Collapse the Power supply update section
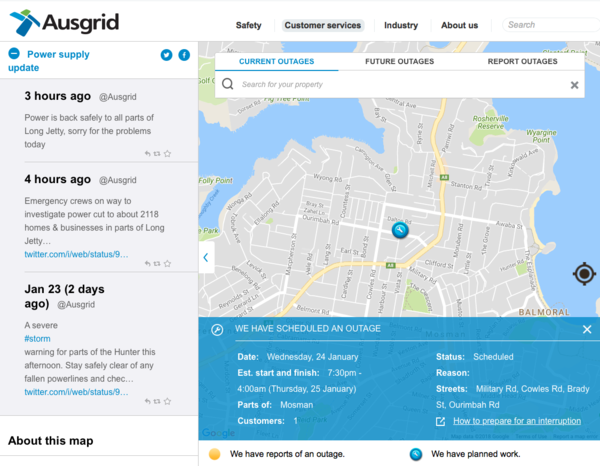The width and height of the screenshot is (600, 466). point(14,54)
